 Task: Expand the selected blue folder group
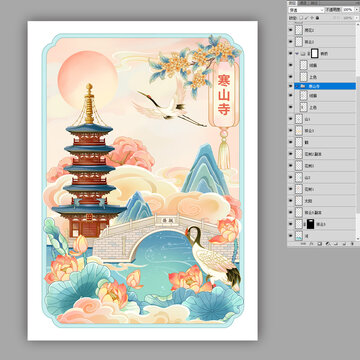pyautogui.click(x=297, y=86)
